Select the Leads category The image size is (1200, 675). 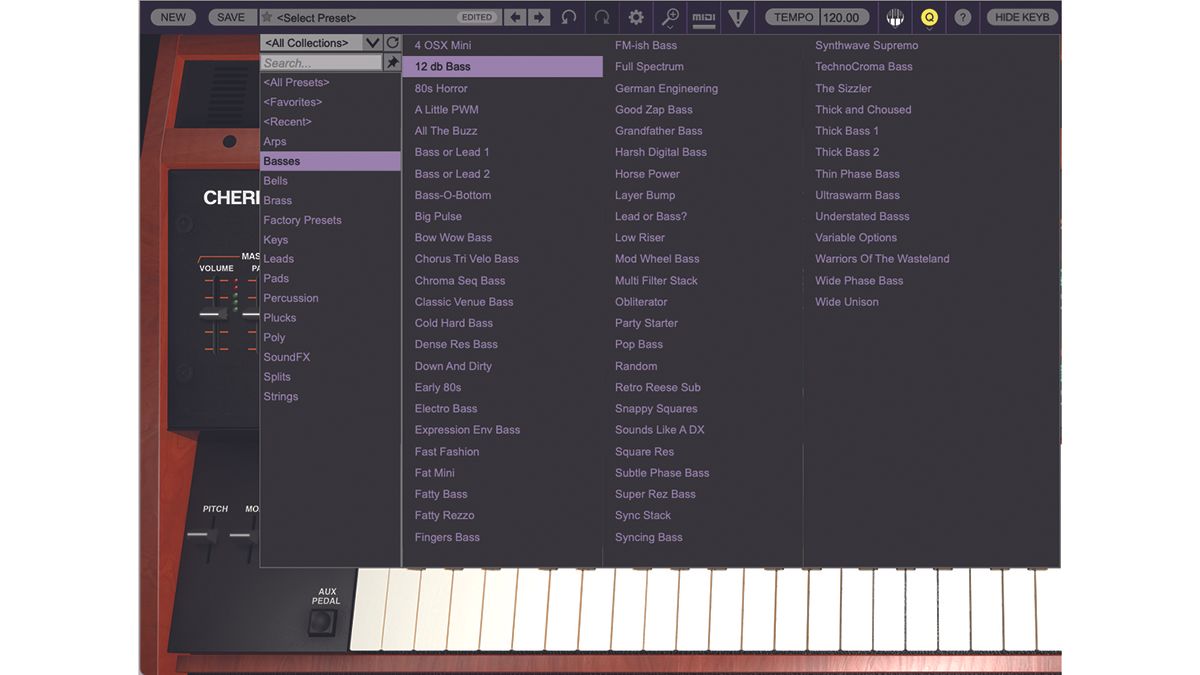278,259
